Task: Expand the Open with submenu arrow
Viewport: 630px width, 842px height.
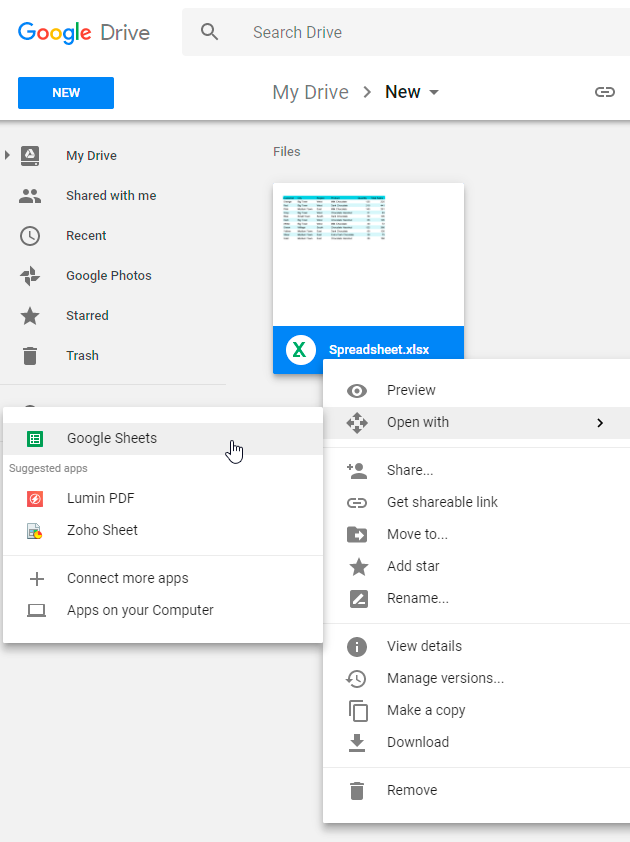Action: tap(600, 423)
